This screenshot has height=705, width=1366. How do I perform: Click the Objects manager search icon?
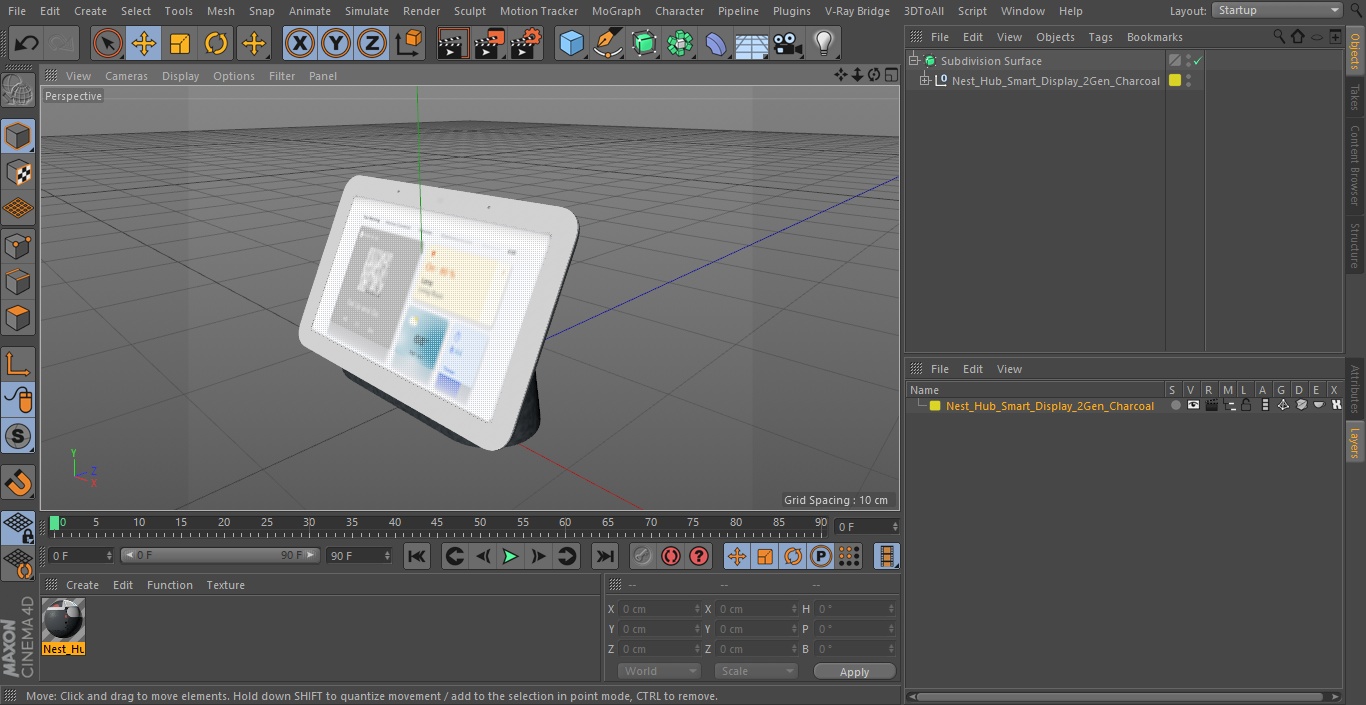[x=1278, y=37]
